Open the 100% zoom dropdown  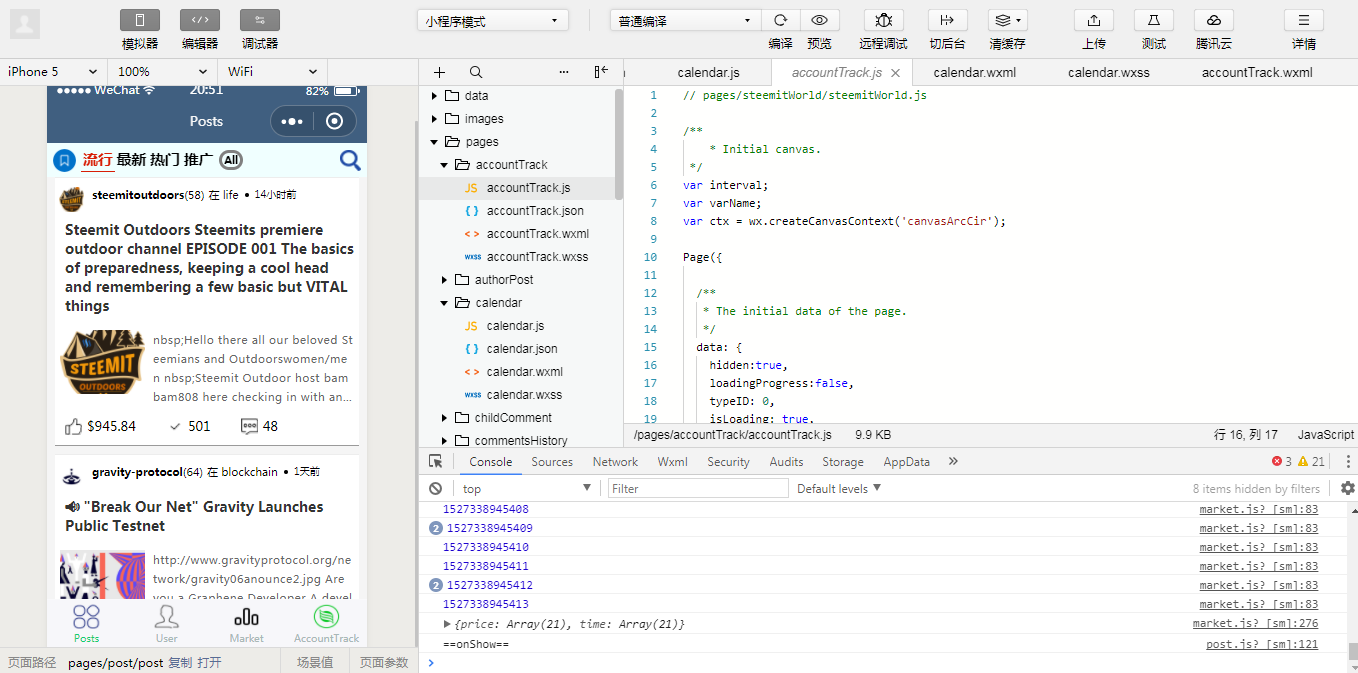[x=162, y=71]
